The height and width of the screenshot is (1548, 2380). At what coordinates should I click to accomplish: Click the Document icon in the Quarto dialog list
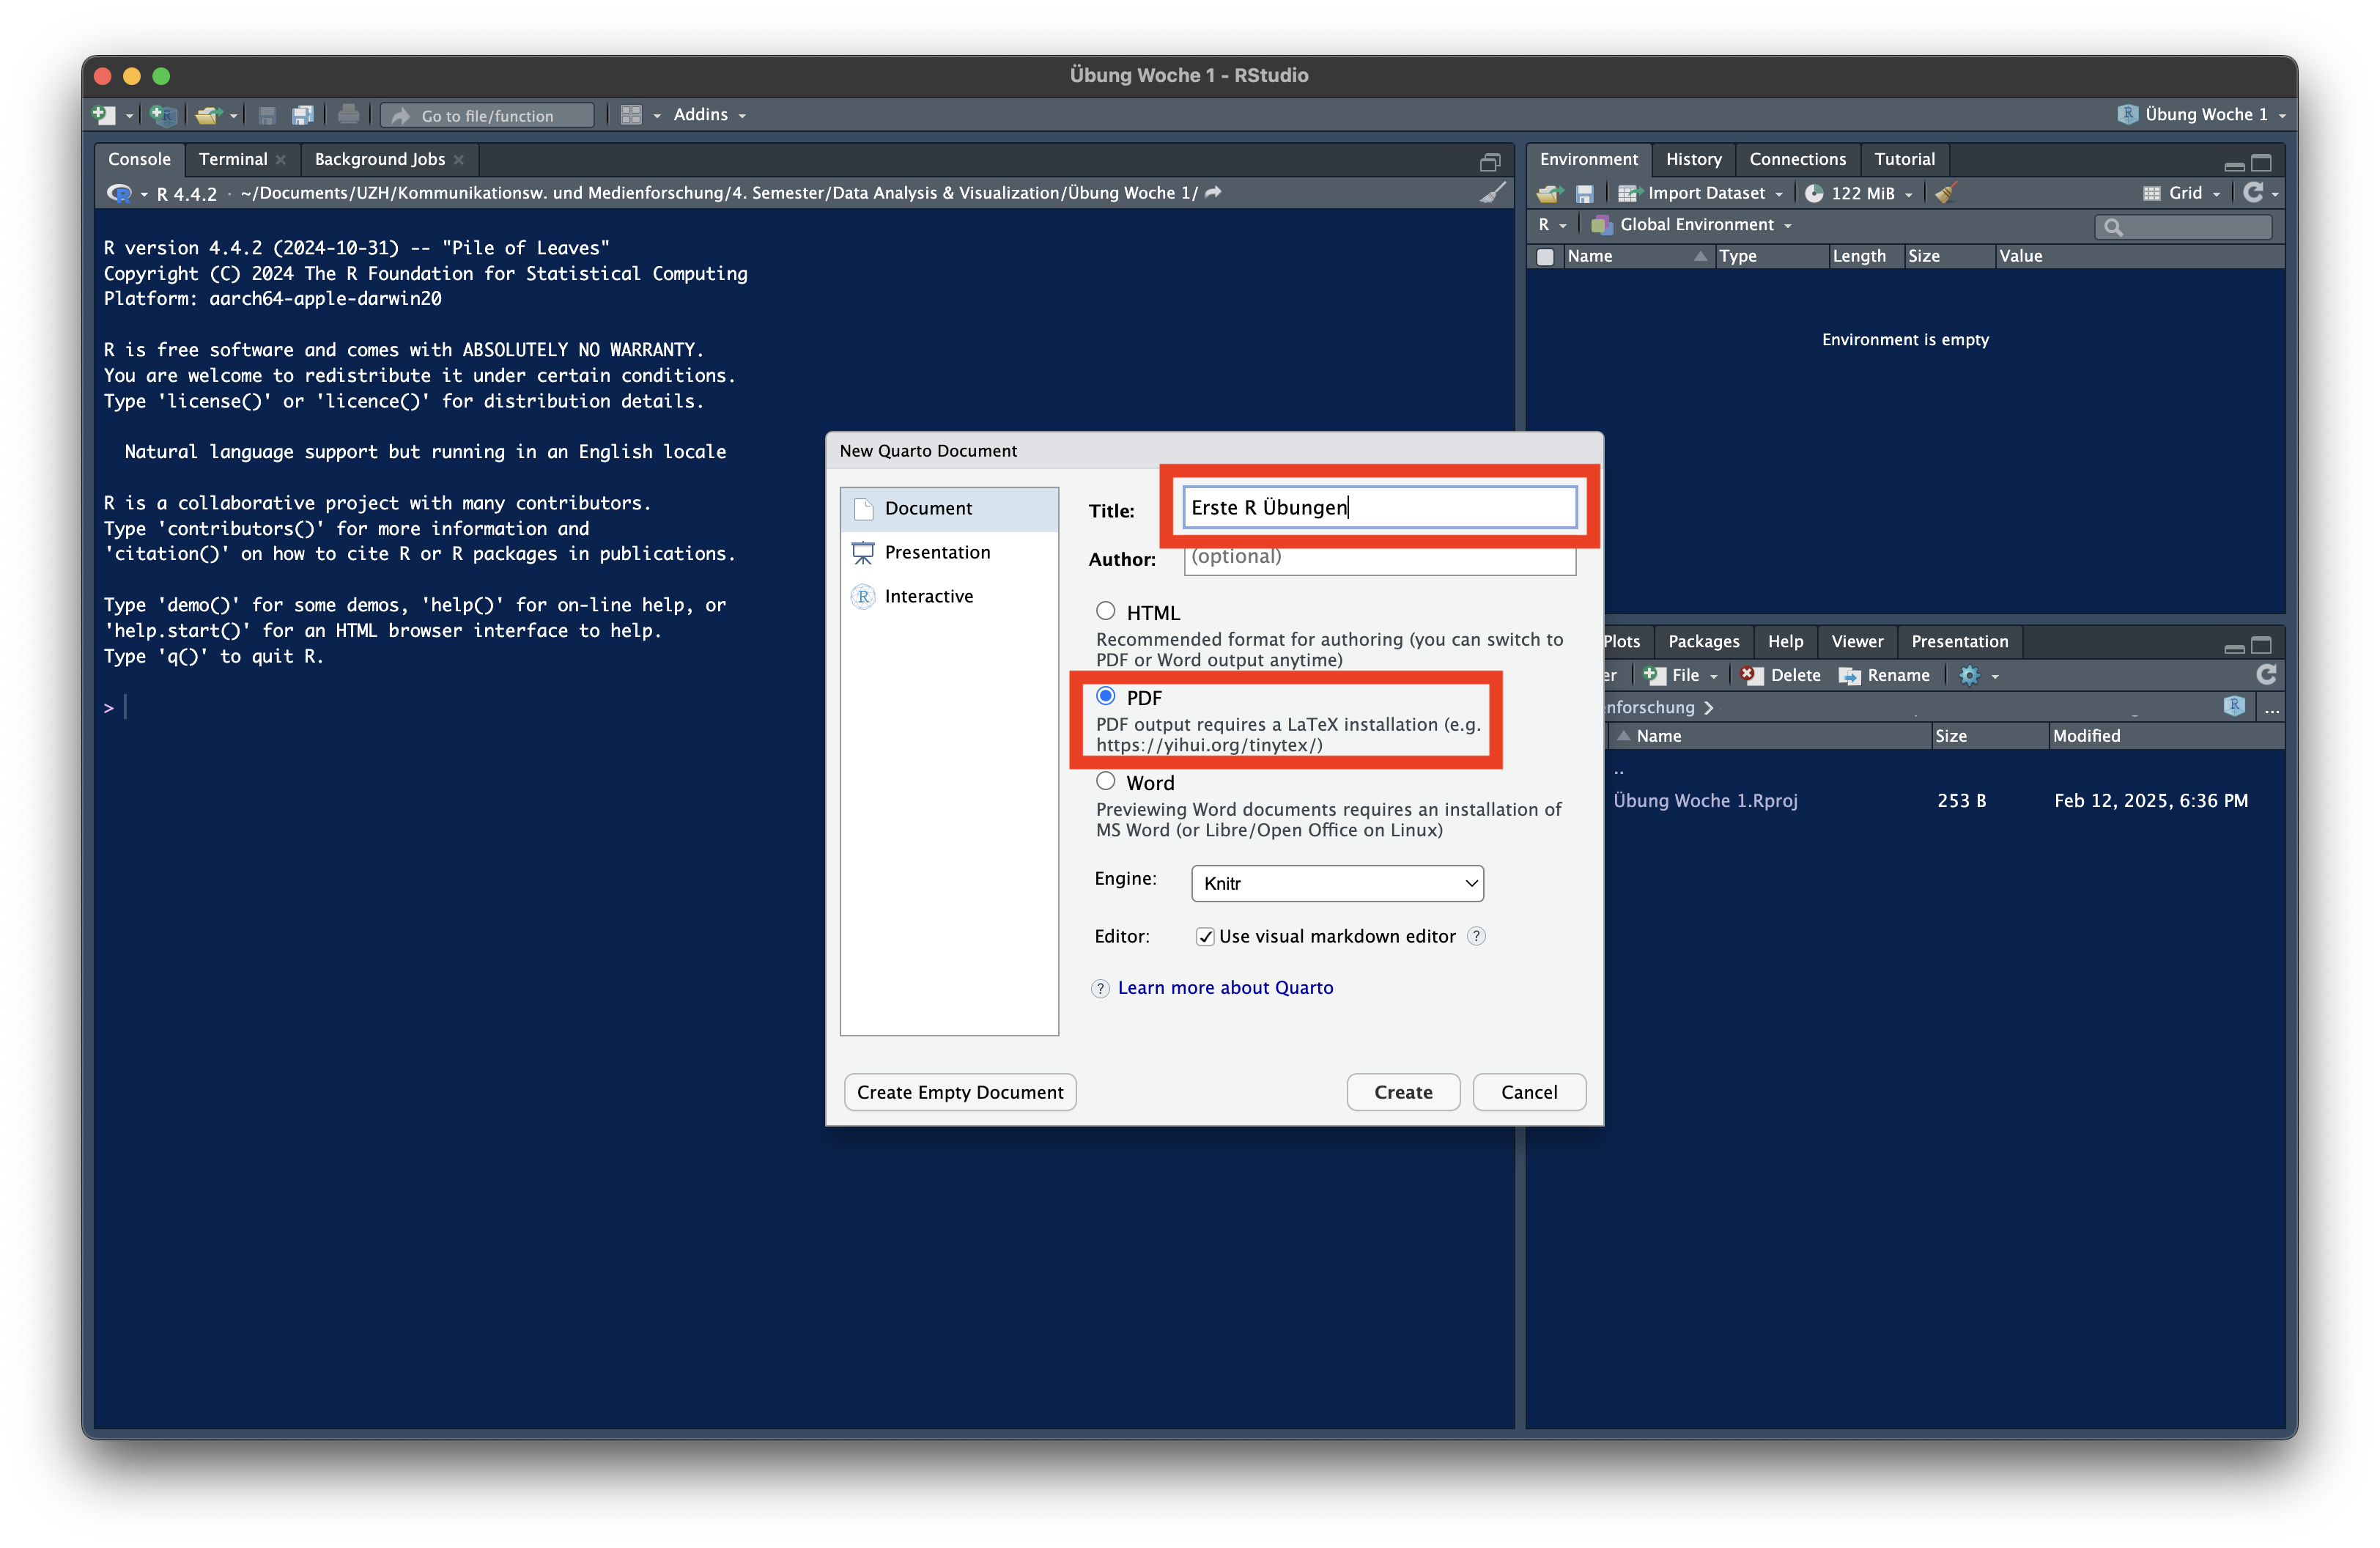(x=863, y=509)
